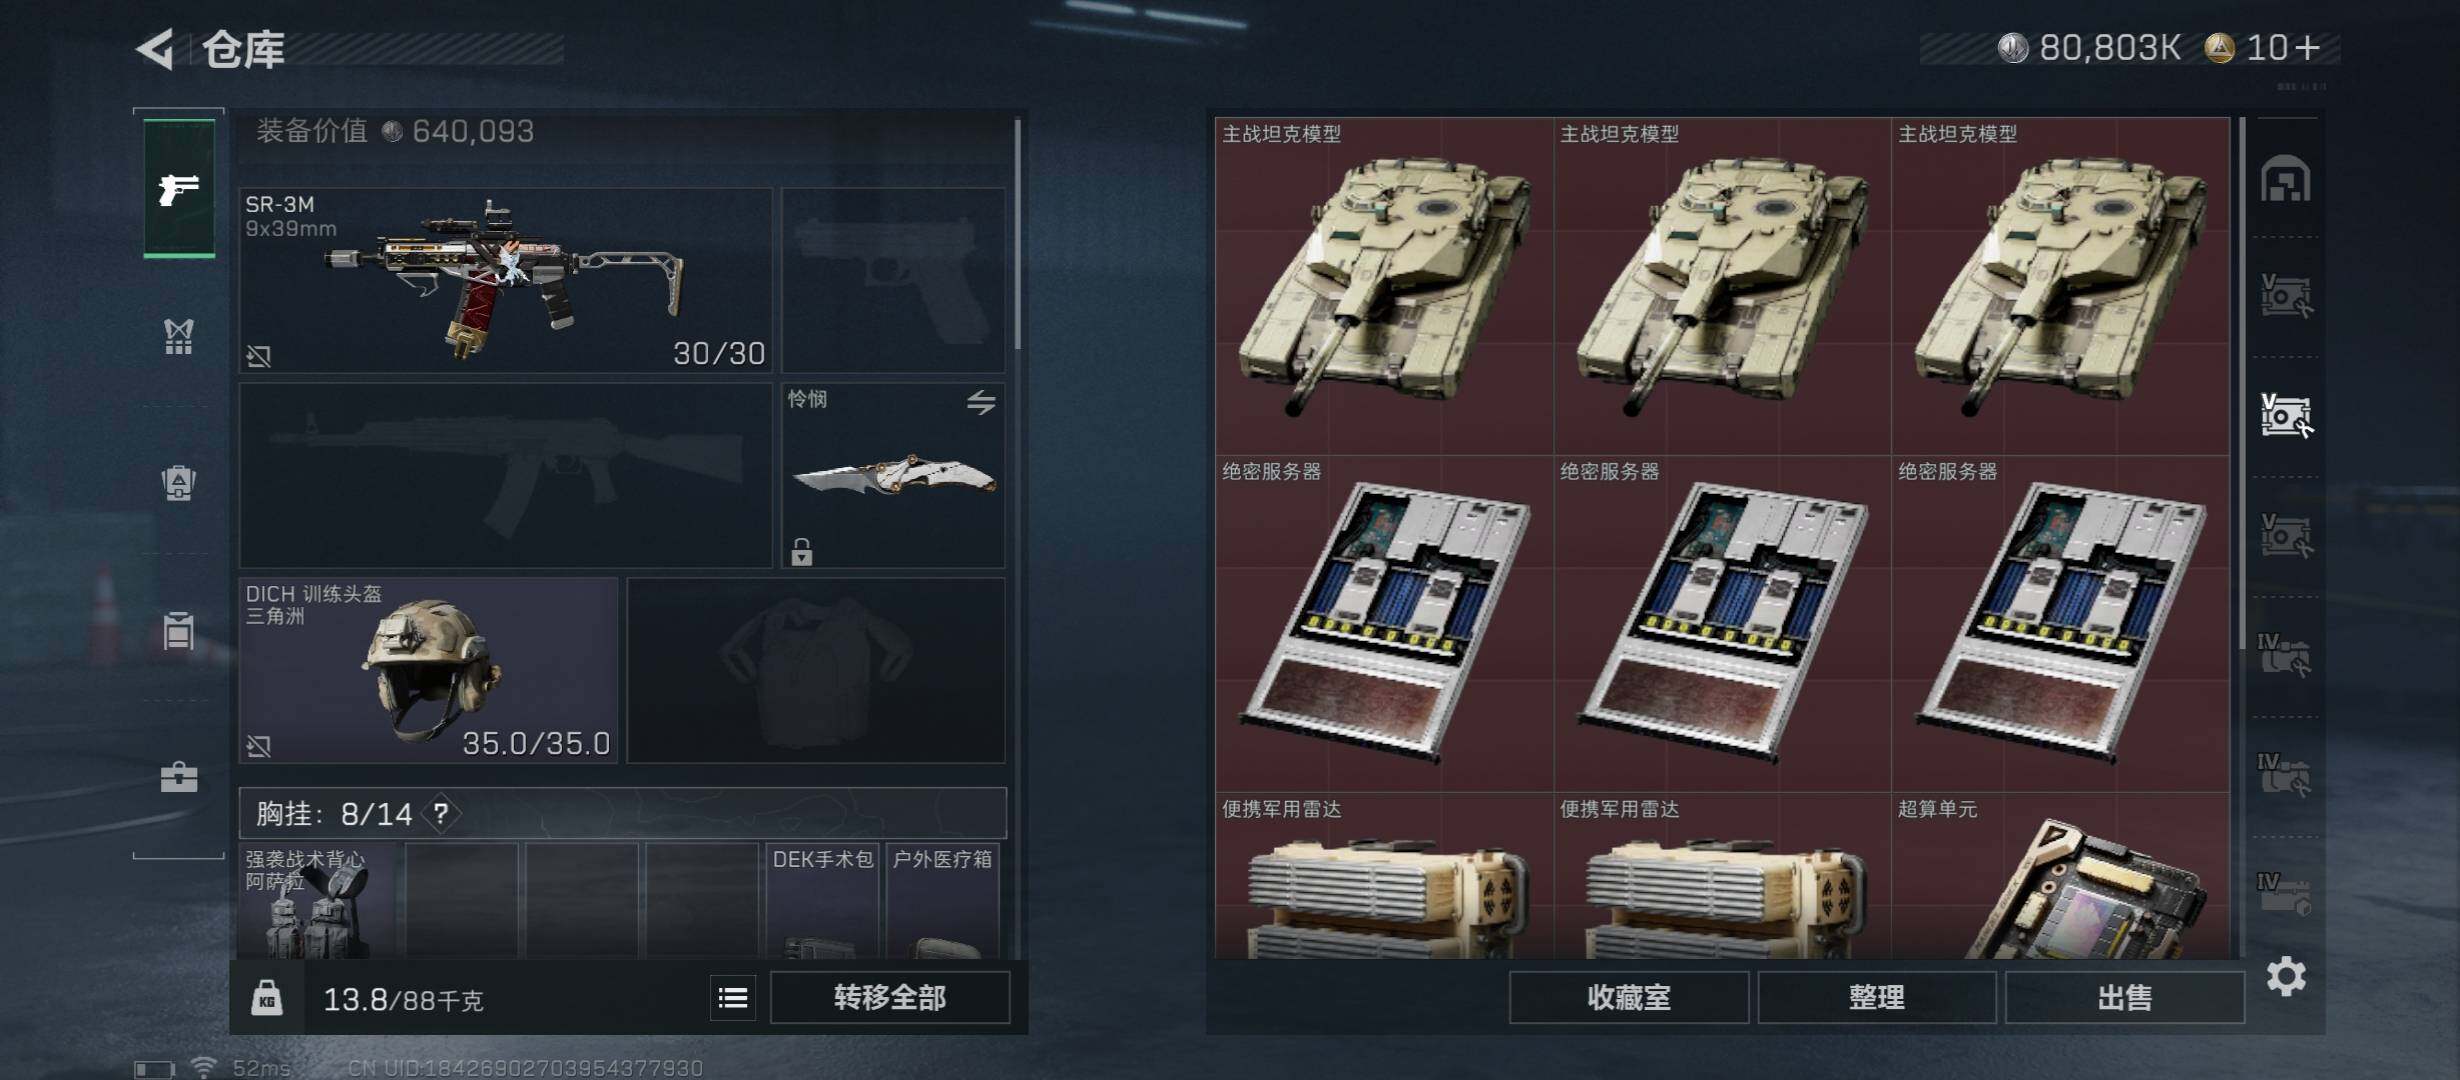Click the storage settings gear icon

coord(2286,976)
